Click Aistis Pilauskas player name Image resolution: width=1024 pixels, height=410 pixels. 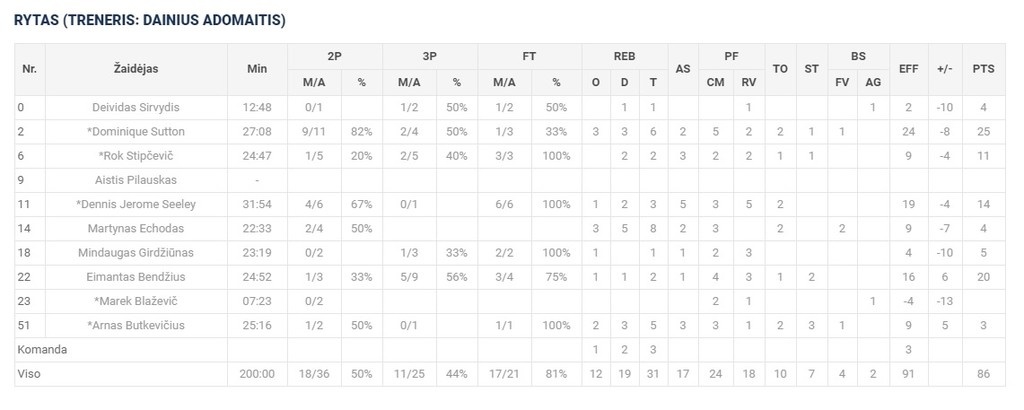136,180
